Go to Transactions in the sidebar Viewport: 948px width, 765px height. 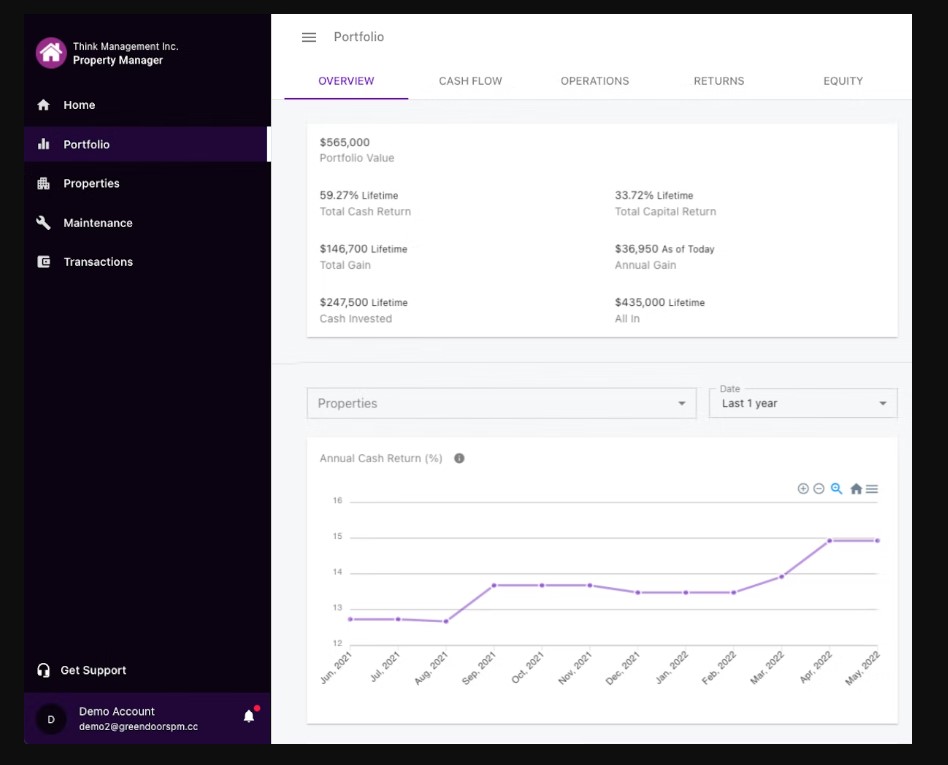coord(97,262)
